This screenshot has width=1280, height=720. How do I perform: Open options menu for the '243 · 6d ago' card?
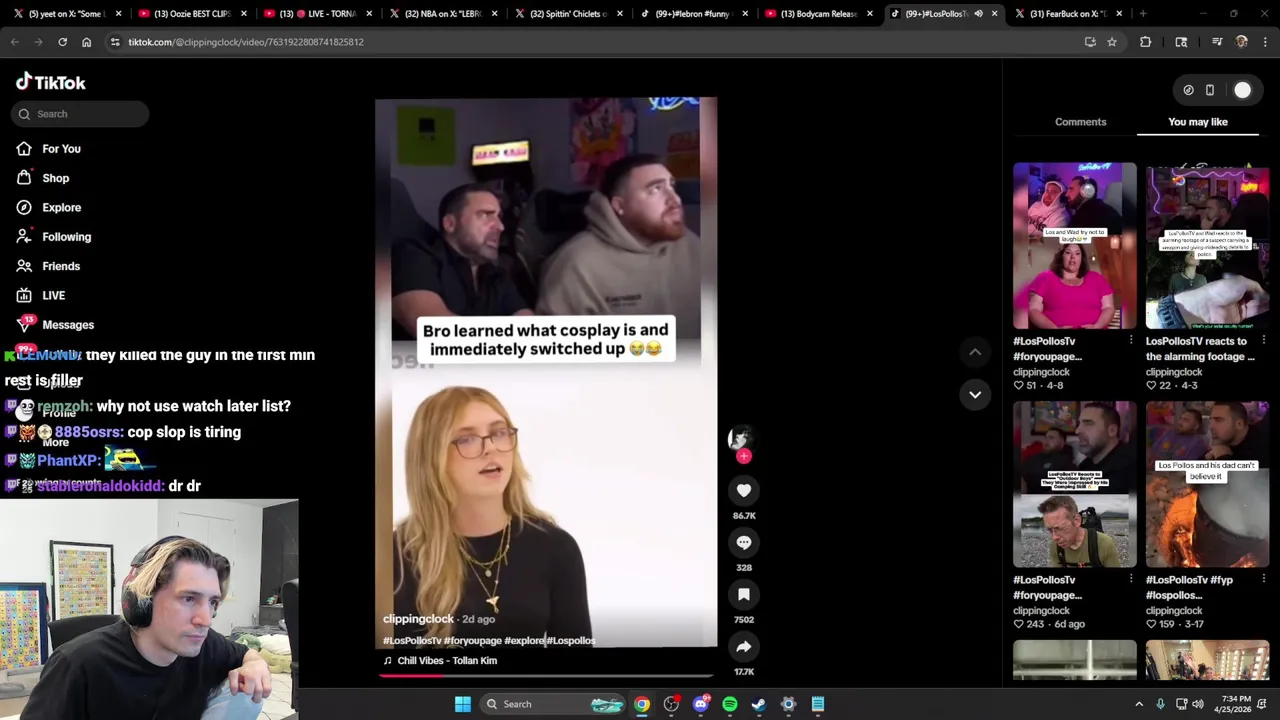click(1131, 580)
